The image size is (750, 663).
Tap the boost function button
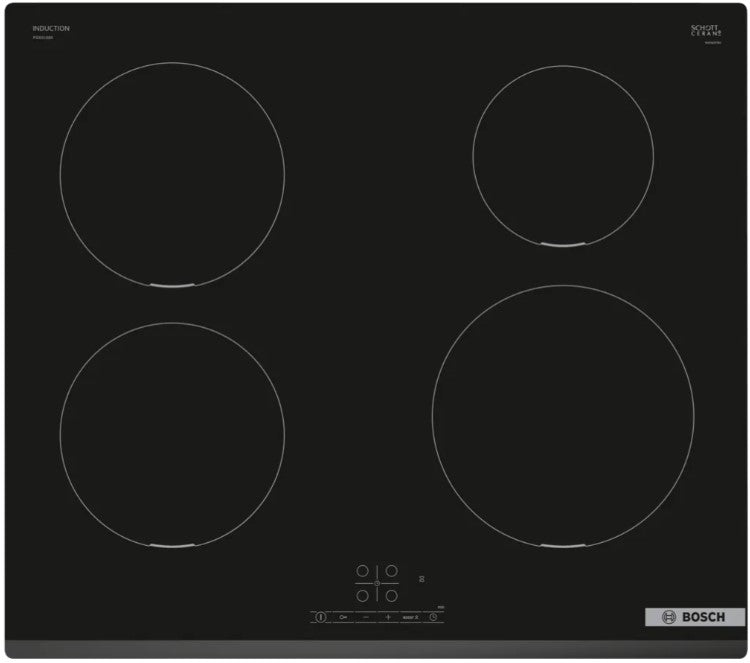tap(409, 617)
